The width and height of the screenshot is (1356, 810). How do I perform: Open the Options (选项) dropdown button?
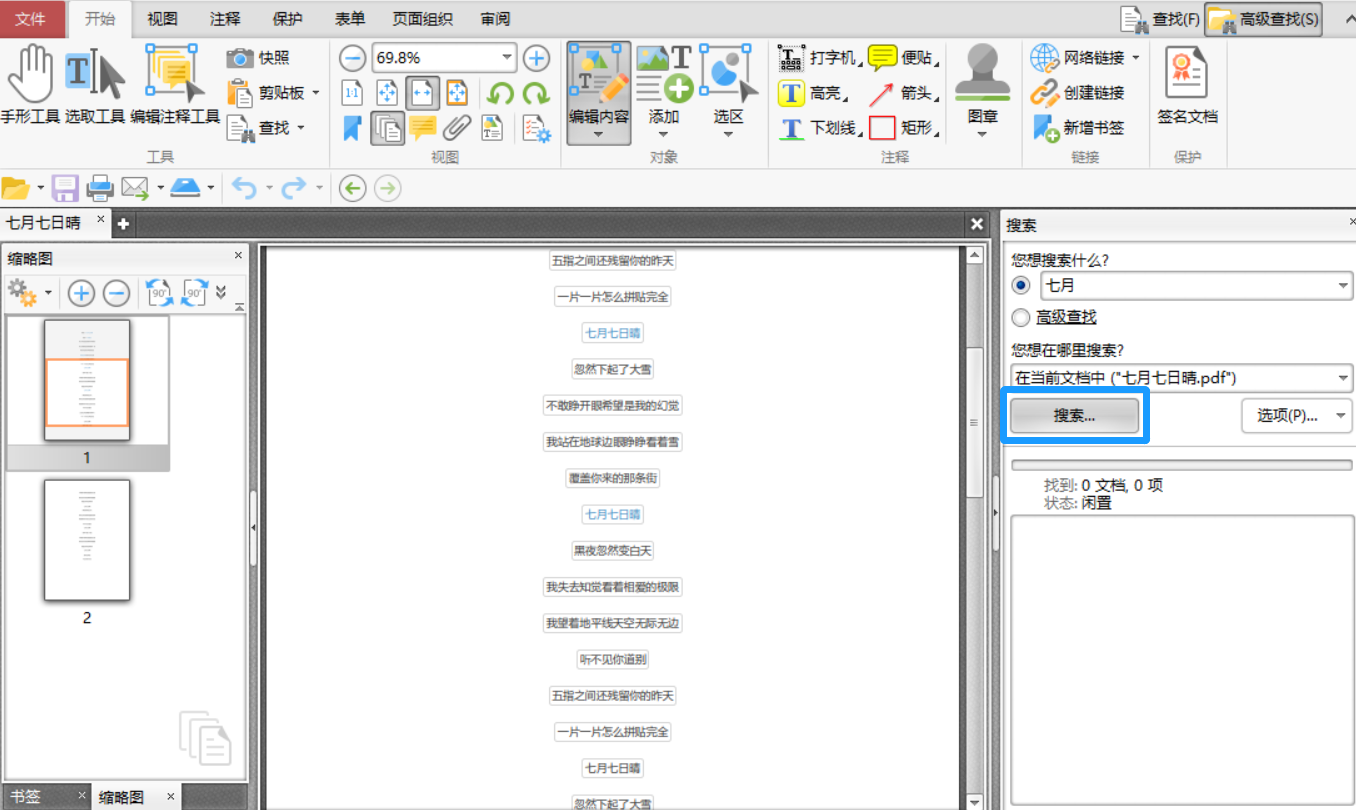point(1296,415)
